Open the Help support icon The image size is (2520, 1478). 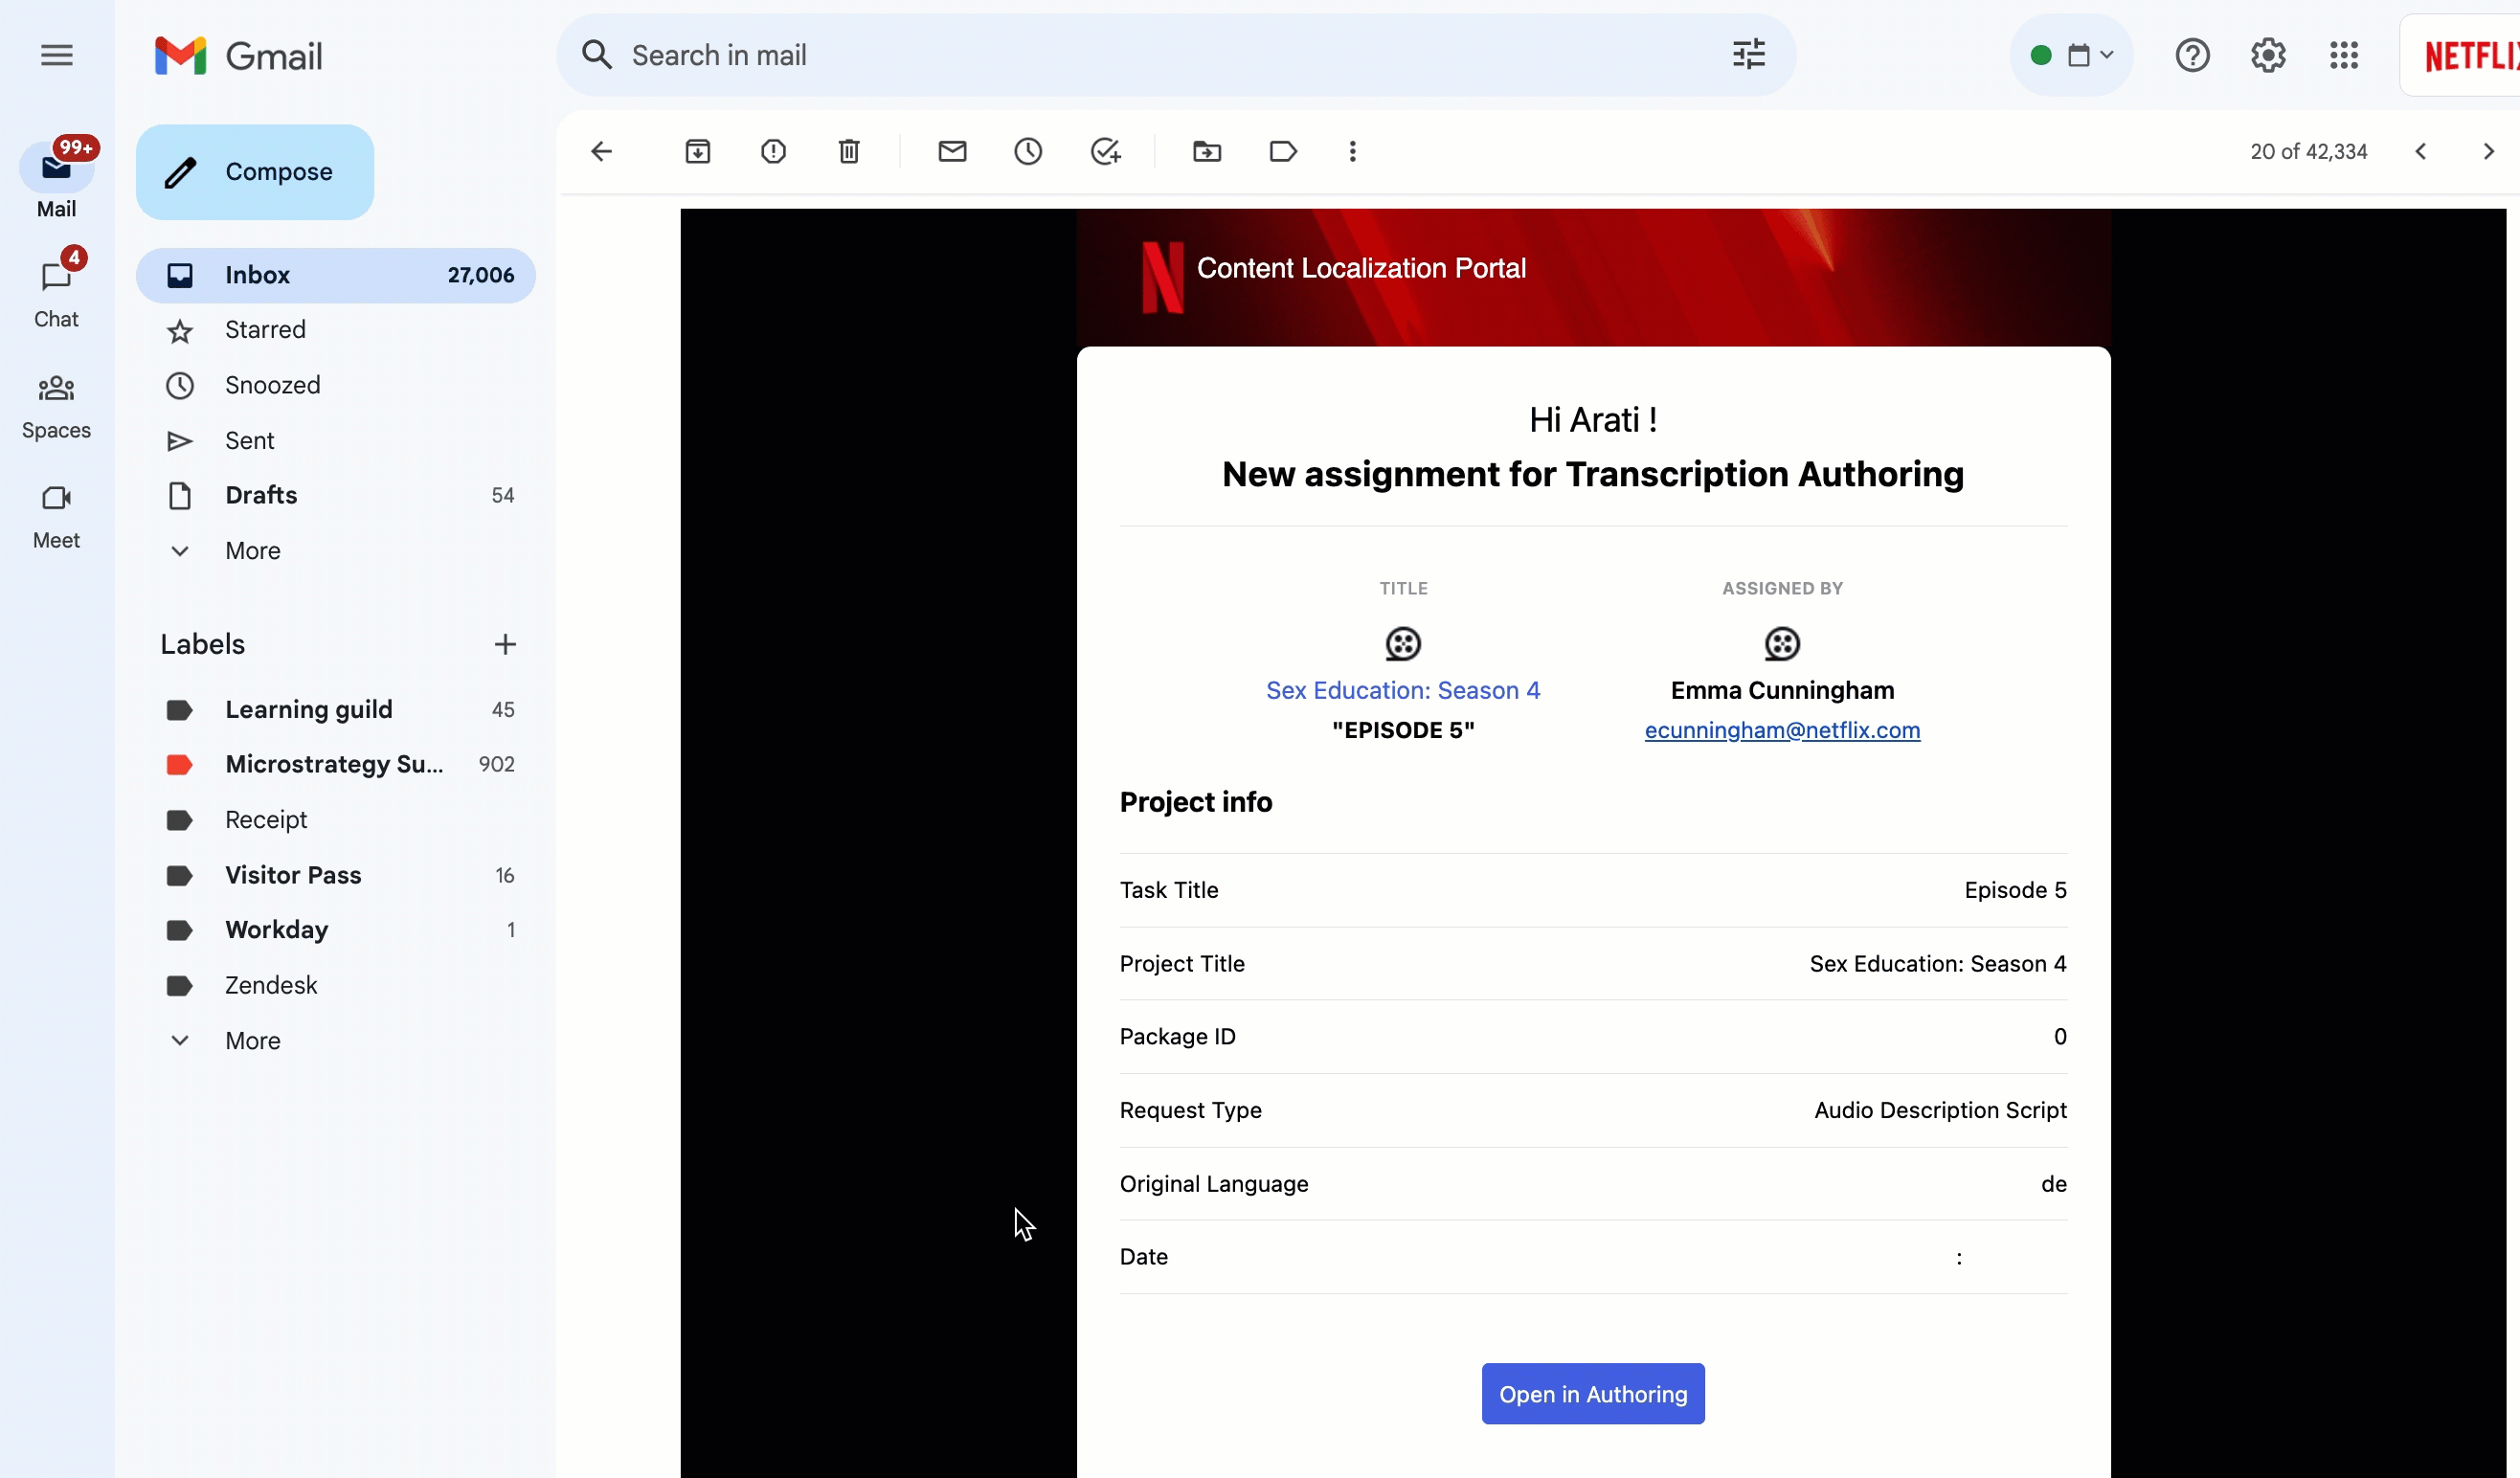pyautogui.click(x=2192, y=55)
